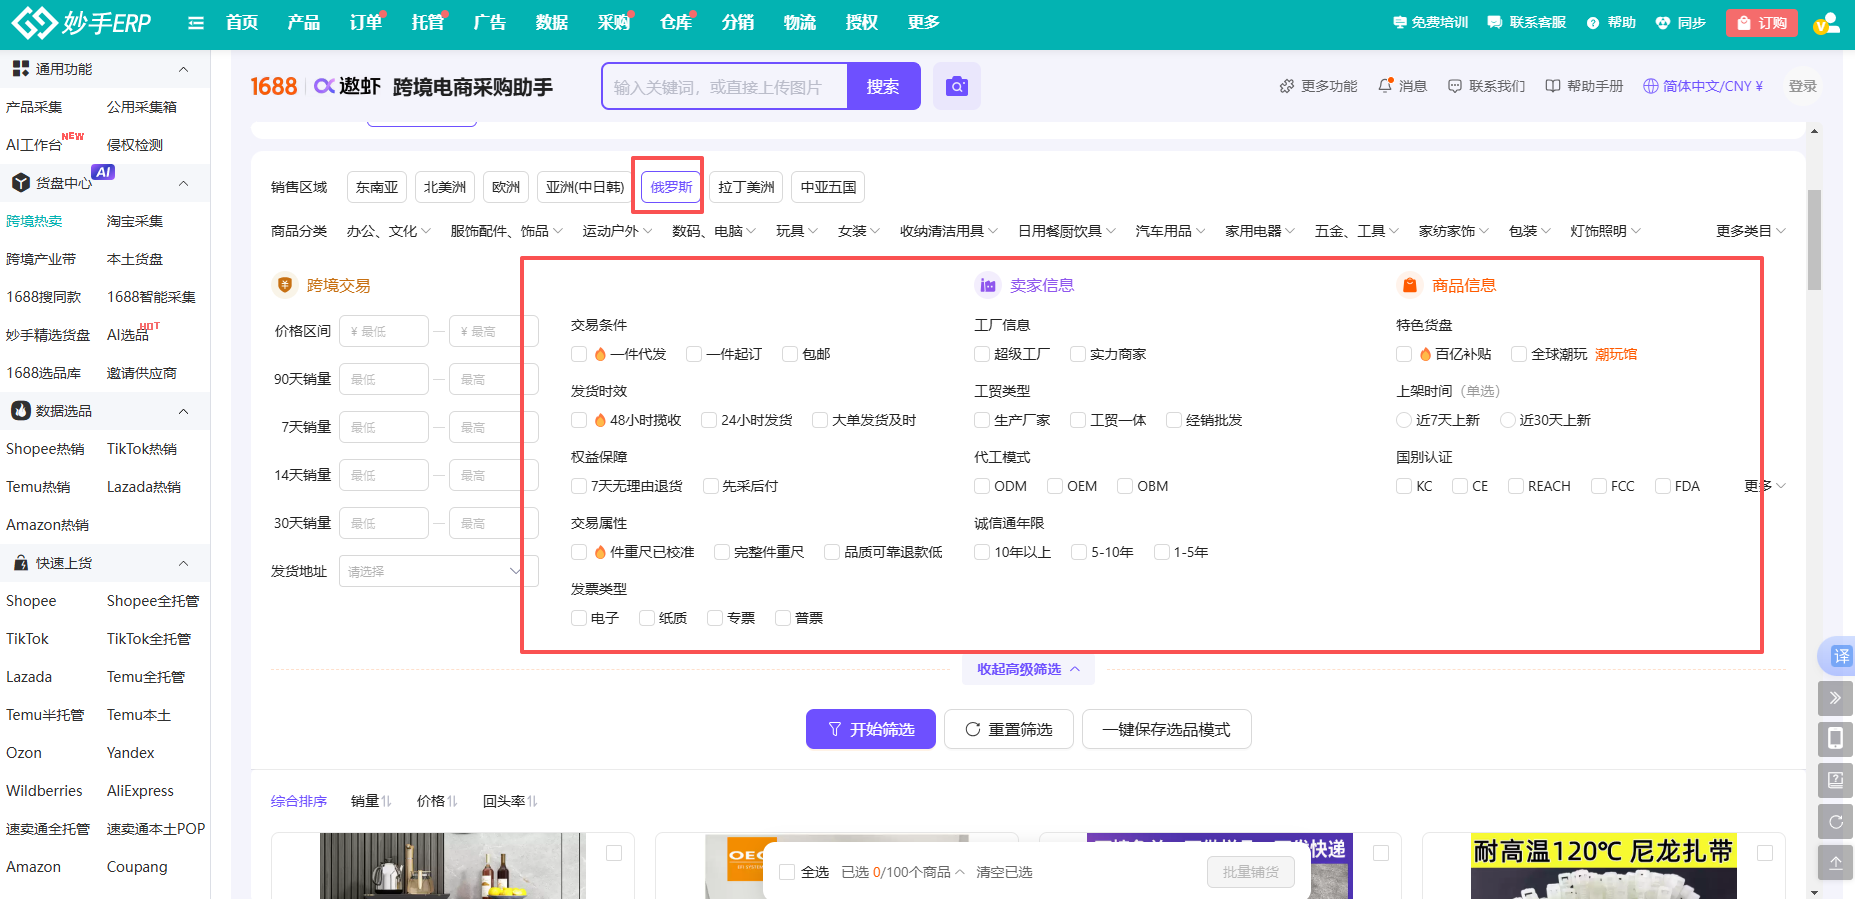Viewport: 1855px width, 899px height.
Task: Click the 通用功能 grid icon
Action: (x=20, y=69)
